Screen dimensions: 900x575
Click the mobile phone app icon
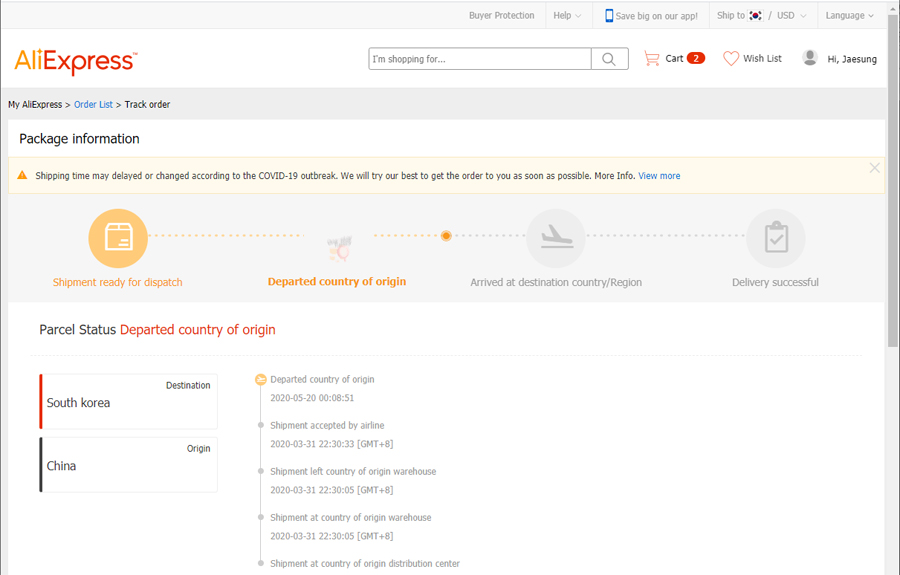tap(609, 15)
